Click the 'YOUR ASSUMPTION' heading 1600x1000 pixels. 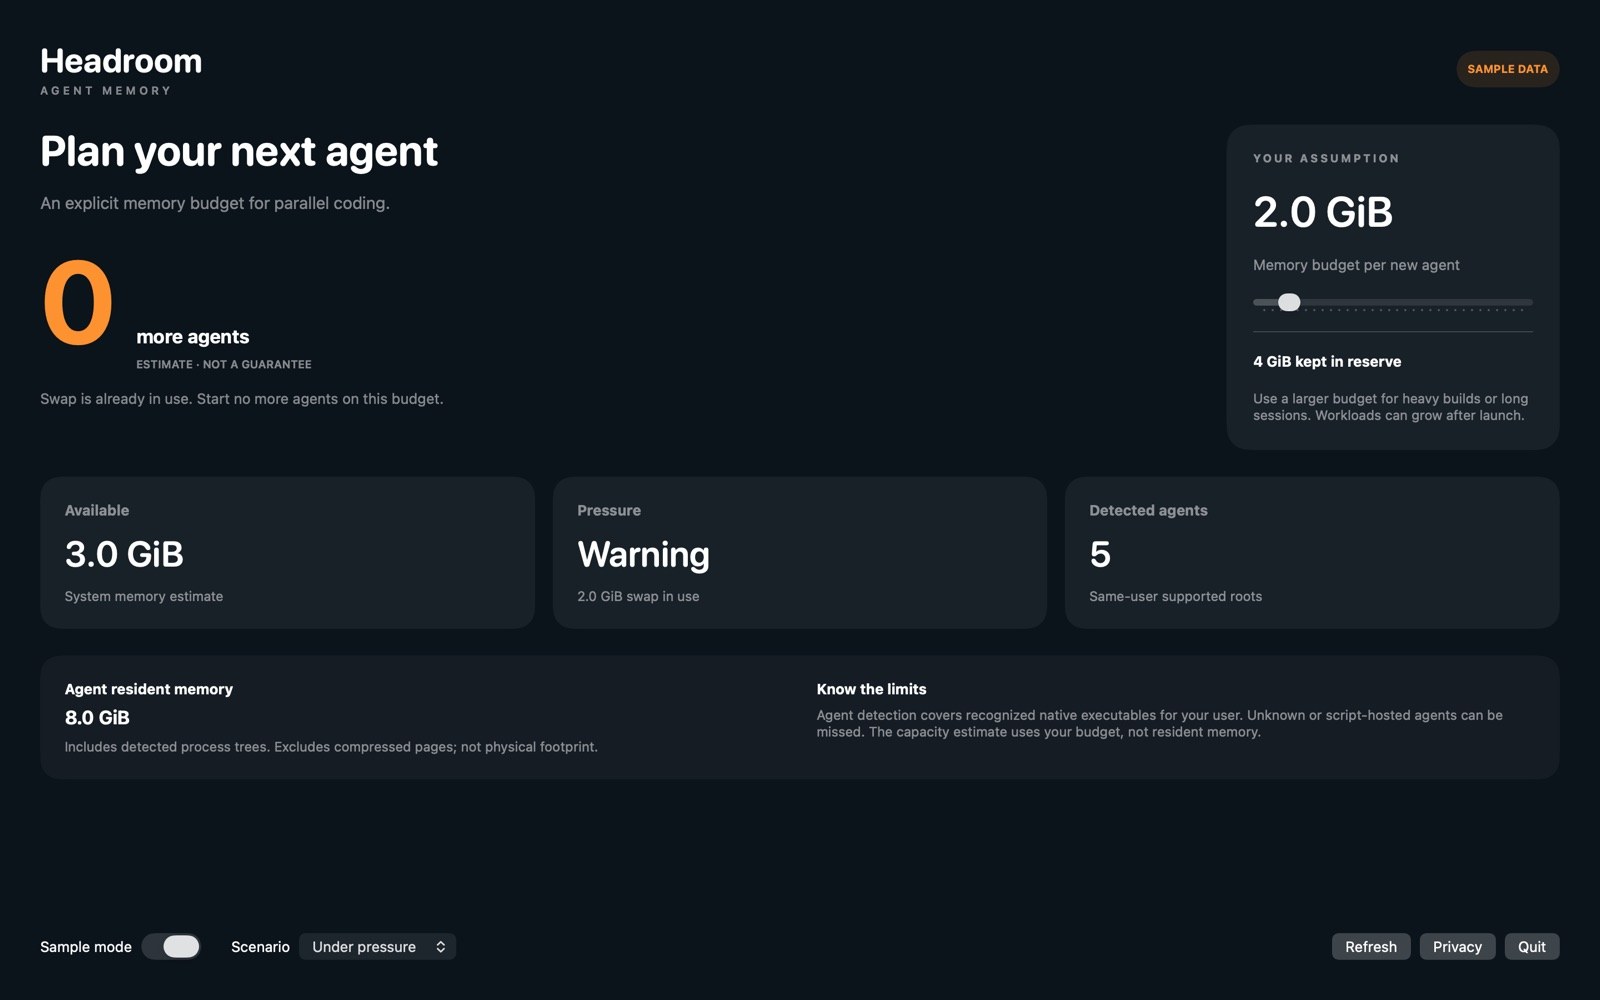1326,158
